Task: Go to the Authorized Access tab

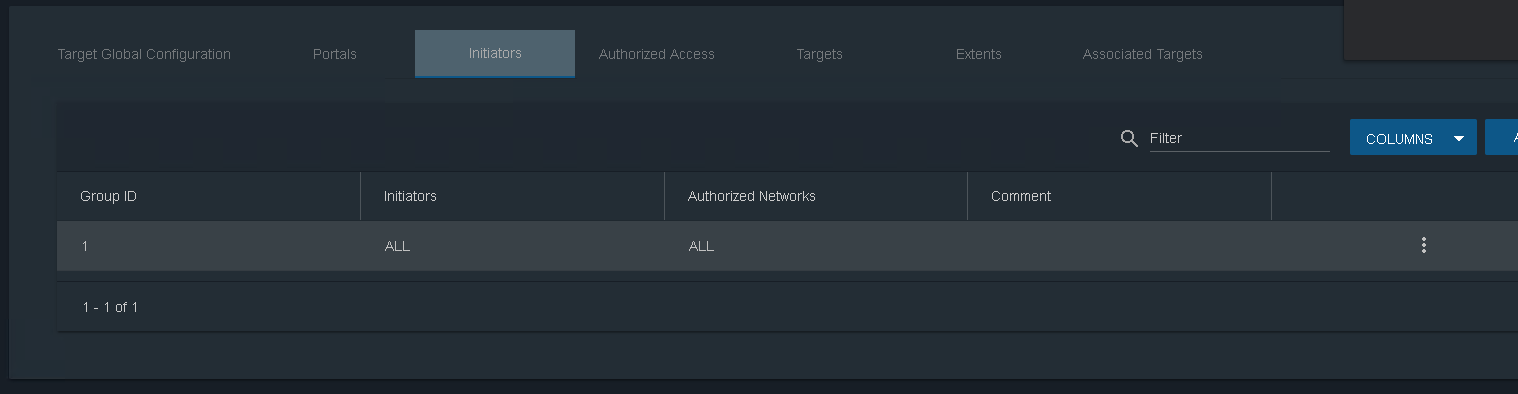Action: pyautogui.click(x=657, y=54)
